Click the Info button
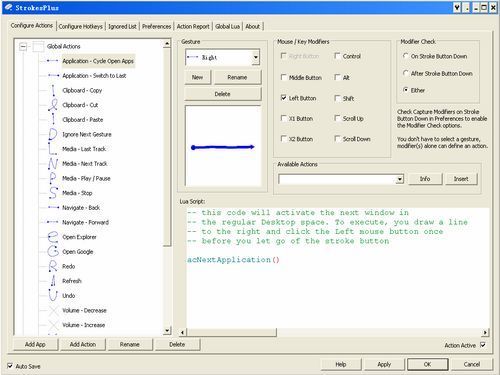This screenshot has height=375, width=500. (425, 179)
